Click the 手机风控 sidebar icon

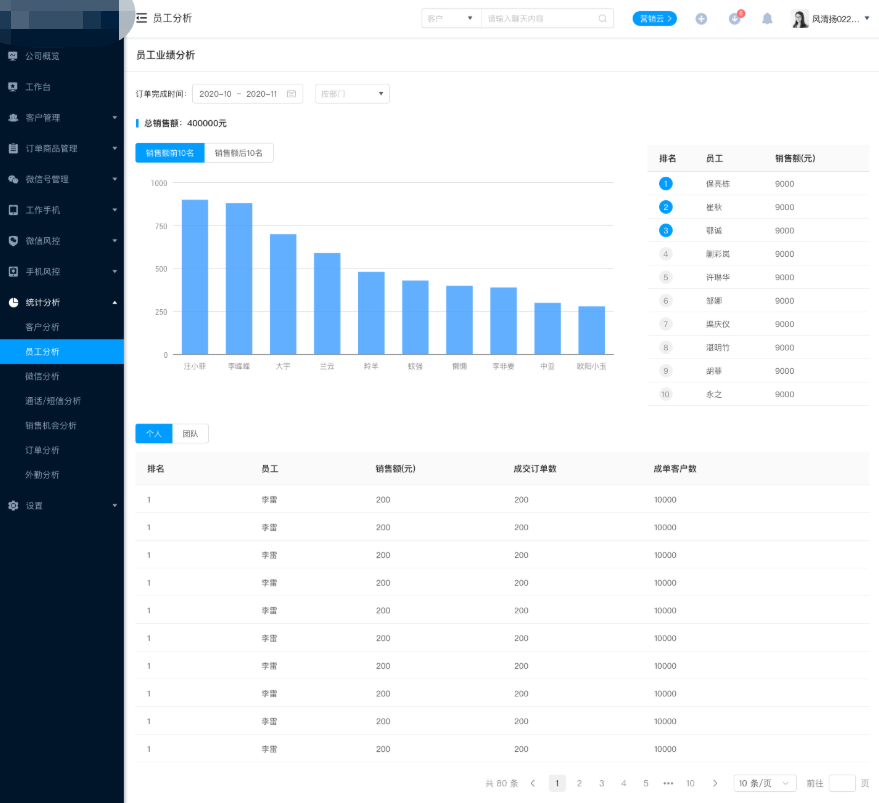pos(13,271)
